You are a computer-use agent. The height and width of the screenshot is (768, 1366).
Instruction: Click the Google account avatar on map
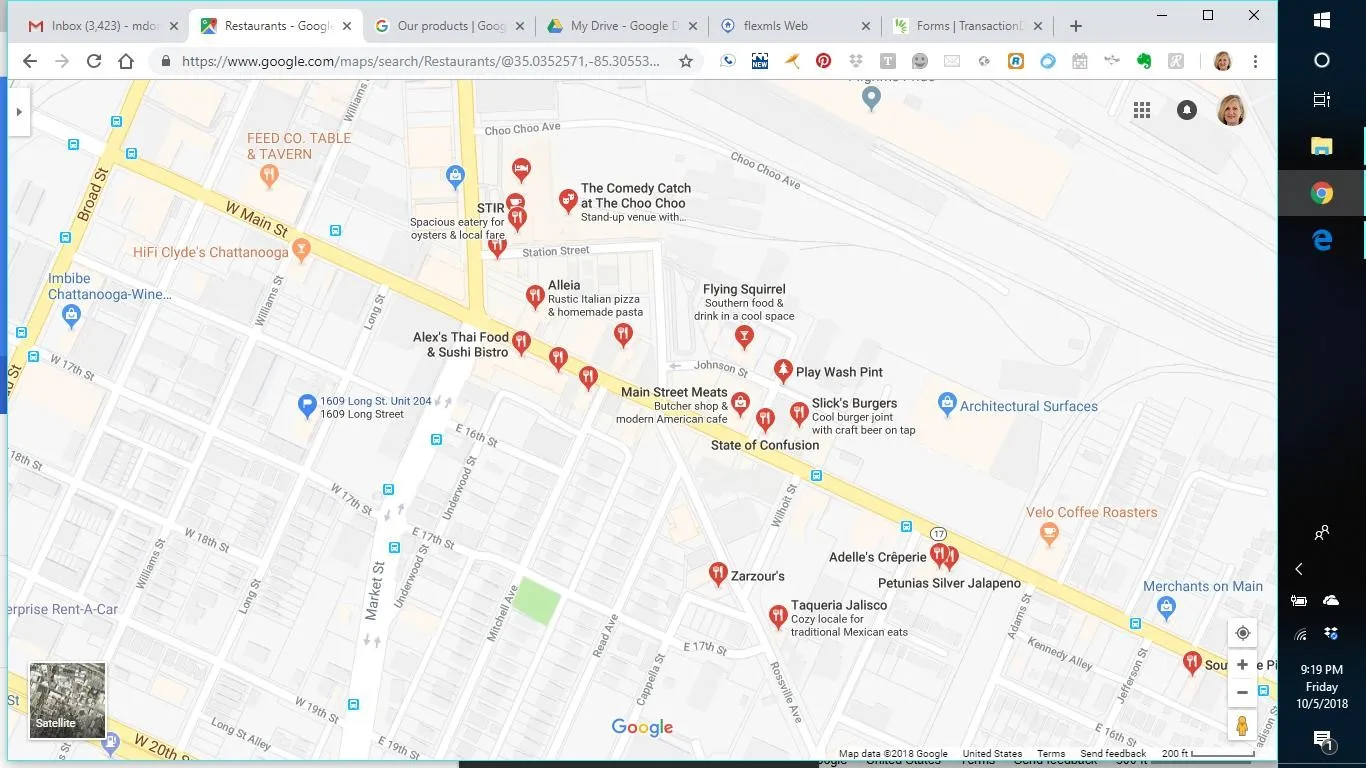click(x=1231, y=110)
